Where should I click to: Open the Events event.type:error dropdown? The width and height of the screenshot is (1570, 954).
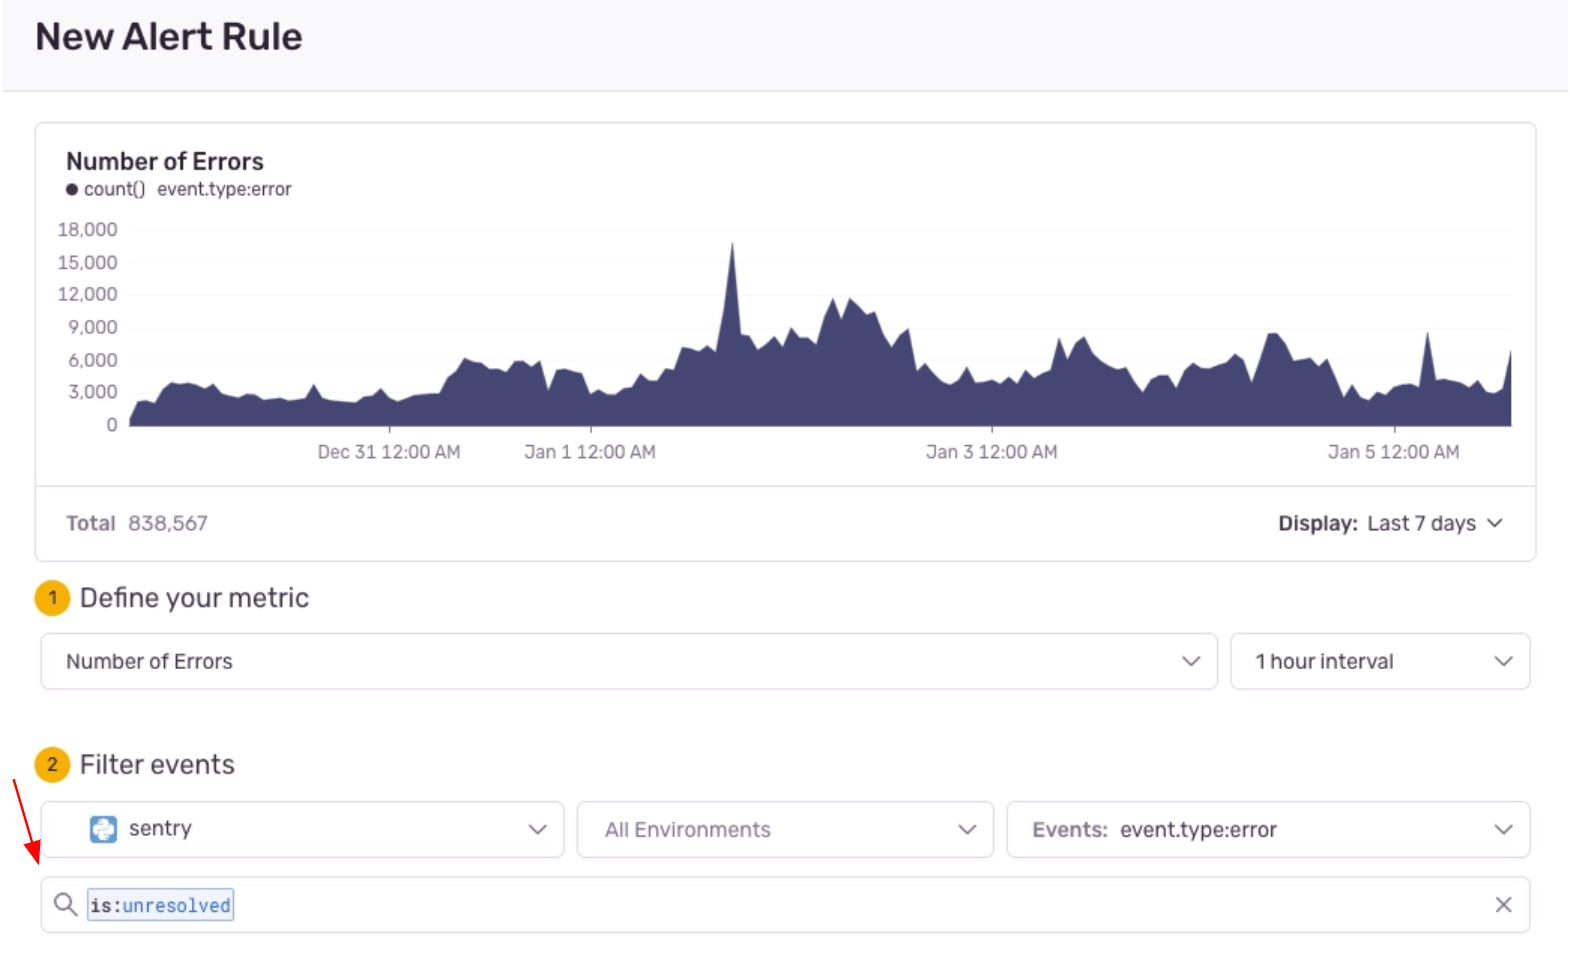point(1267,829)
